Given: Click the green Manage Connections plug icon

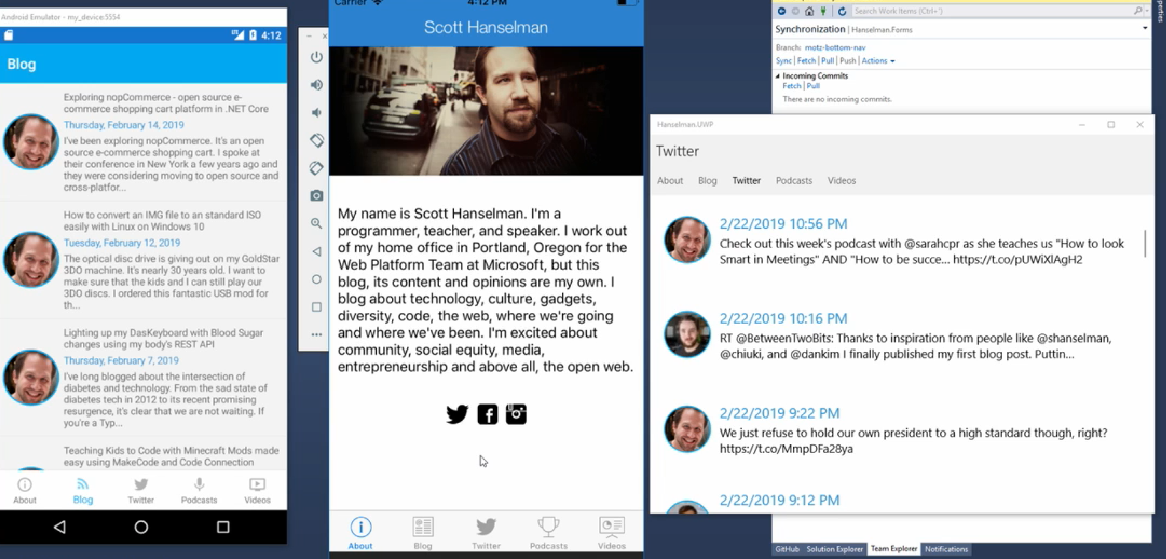Looking at the screenshot, I should click(x=823, y=11).
